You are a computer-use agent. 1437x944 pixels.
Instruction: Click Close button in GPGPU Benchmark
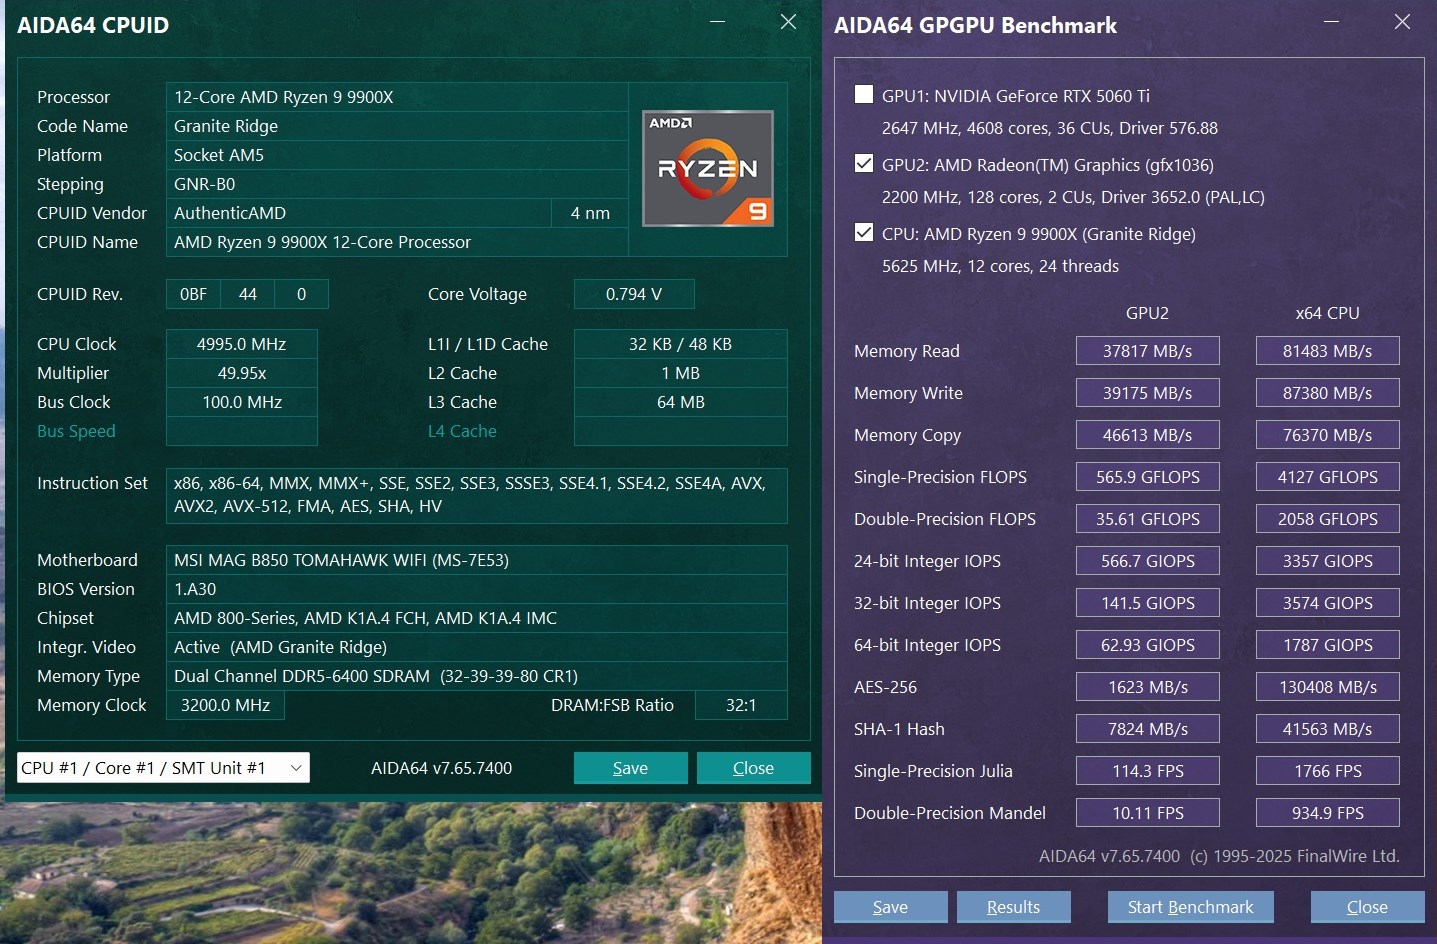pyautogui.click(x=1367, y=907)
